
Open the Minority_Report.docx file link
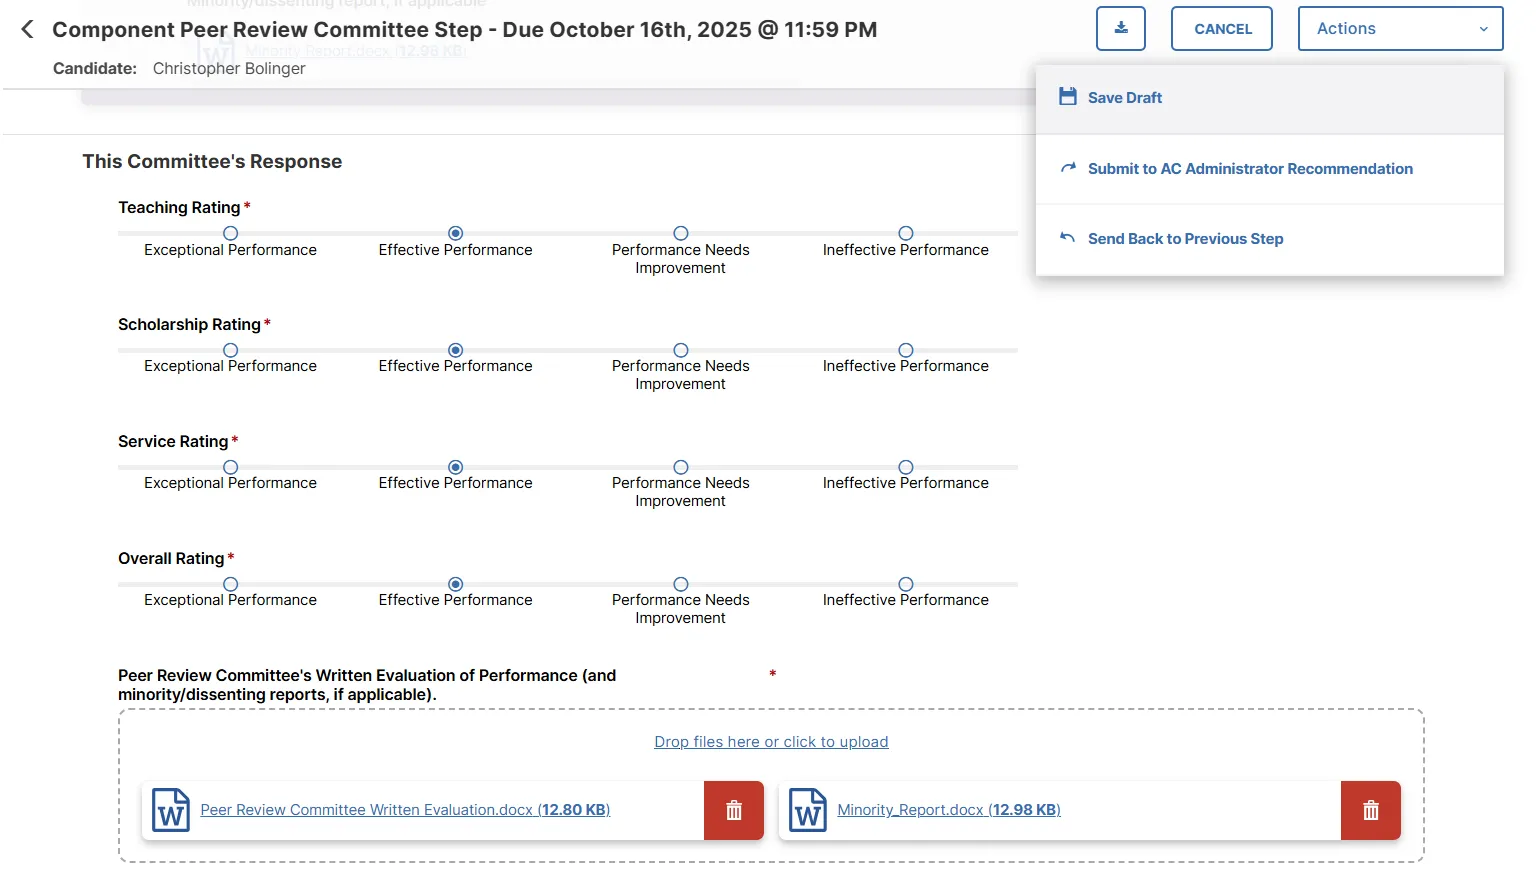click(x=948, y=809)
